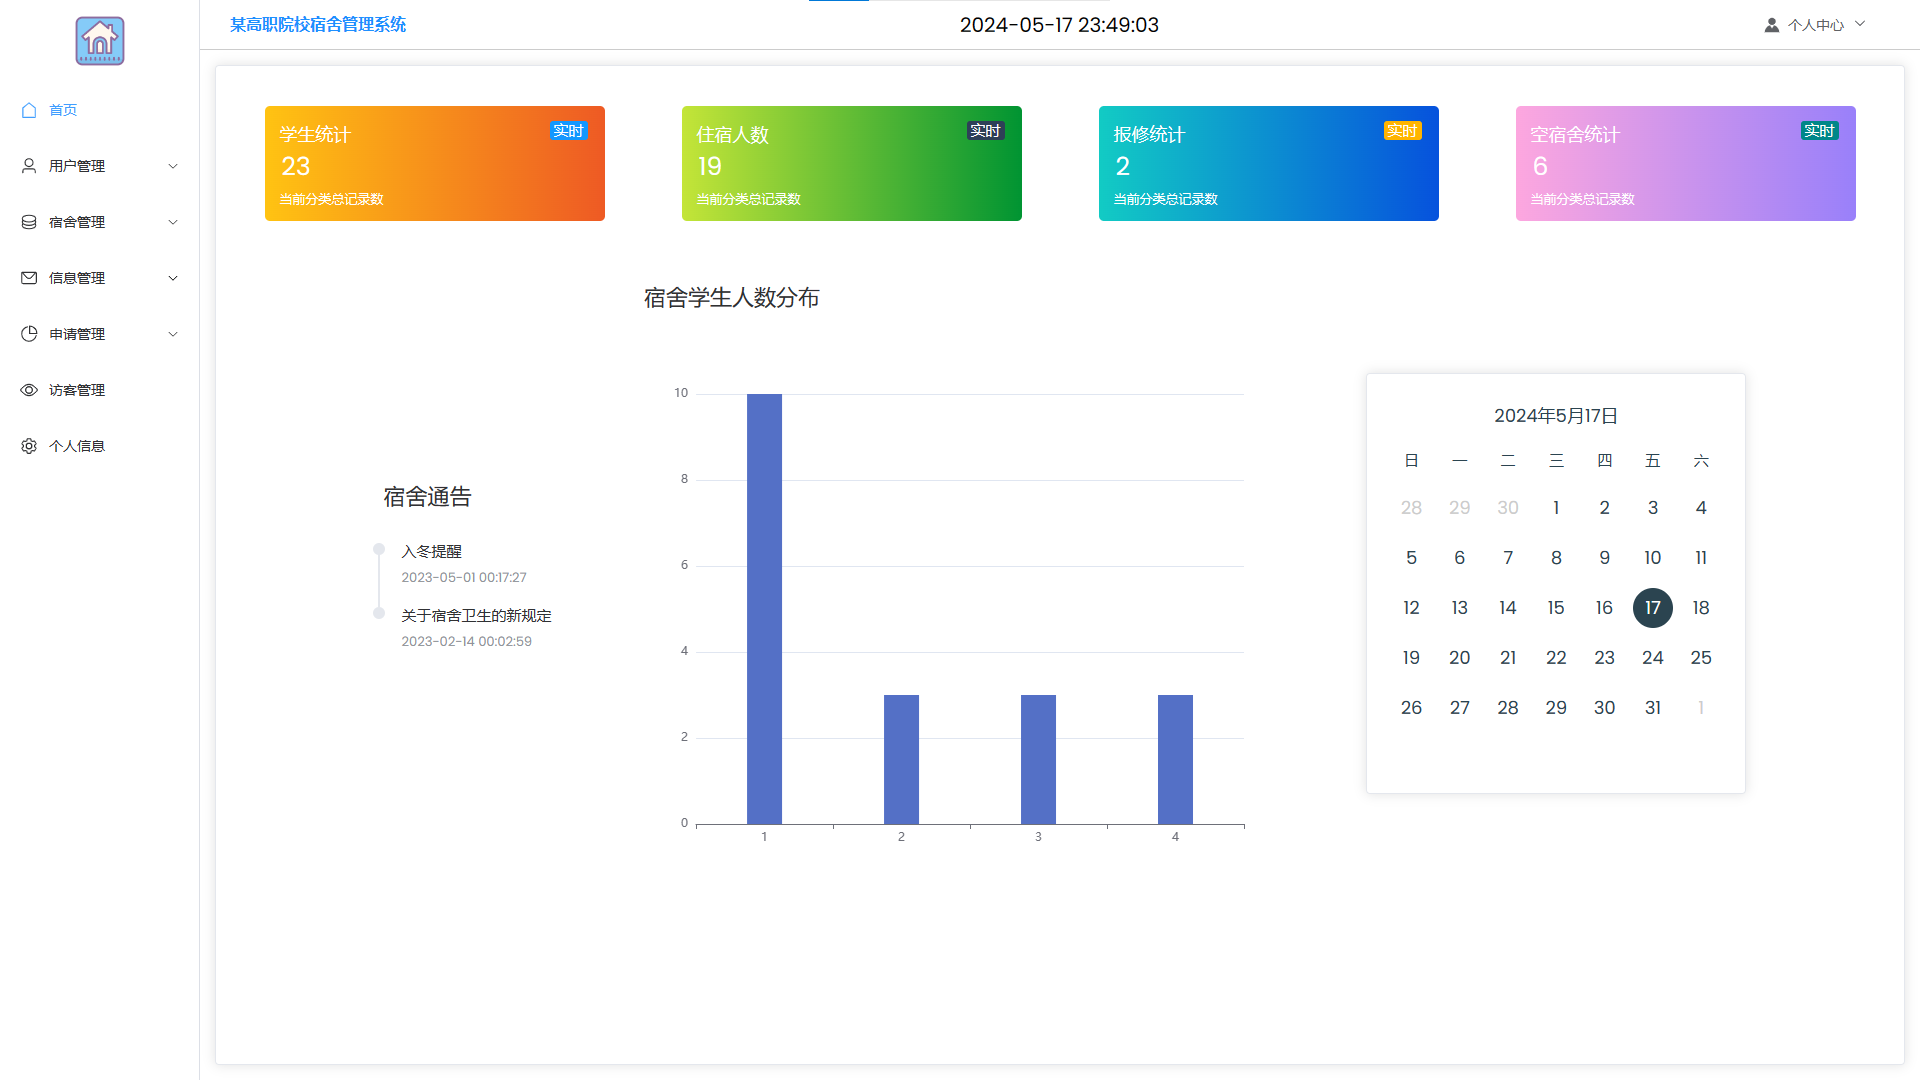Expand the 申请管理 submenu chevron
Image resolution: width=1920 pixels, height=1080 pixels.
(x=173, y=334)
